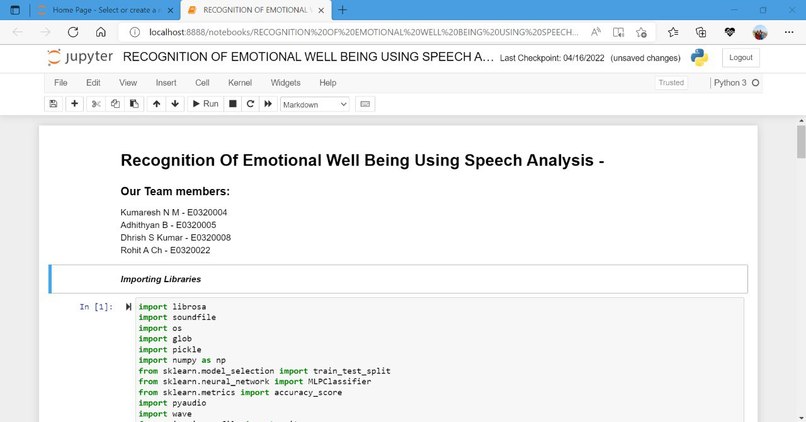Open browser Settings and more menu
This screenshot has width=806, height=422.
pos(789,32)
